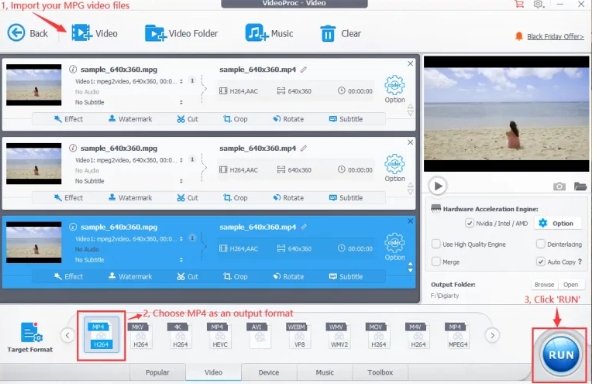Switch to Popular tab
The image size is (593, 384).
pyautogui.click(x=157, y=372)
